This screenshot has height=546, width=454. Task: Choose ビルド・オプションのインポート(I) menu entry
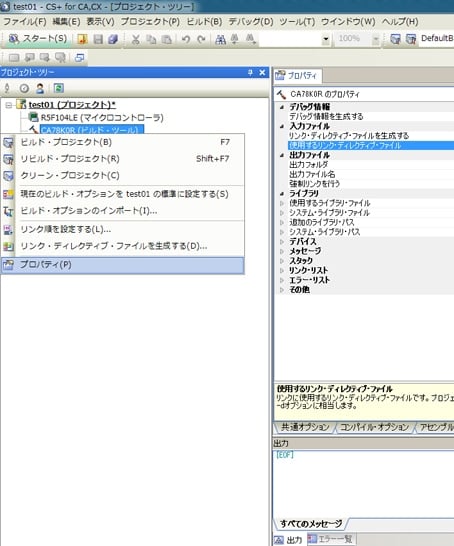[123, 211]
